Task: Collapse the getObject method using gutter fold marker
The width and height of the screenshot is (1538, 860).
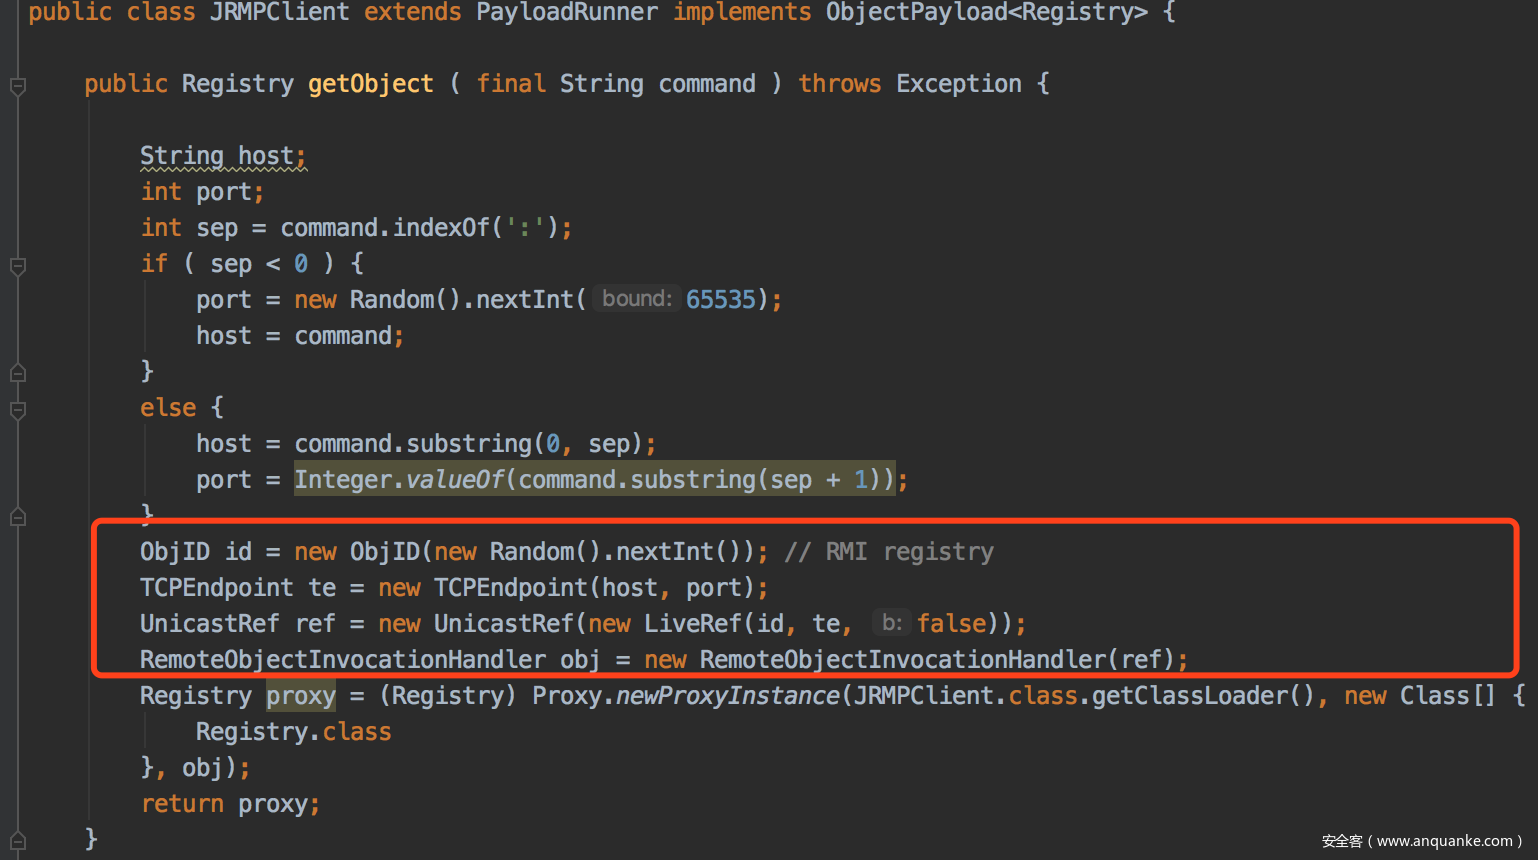Action: (x=17, y=86)
